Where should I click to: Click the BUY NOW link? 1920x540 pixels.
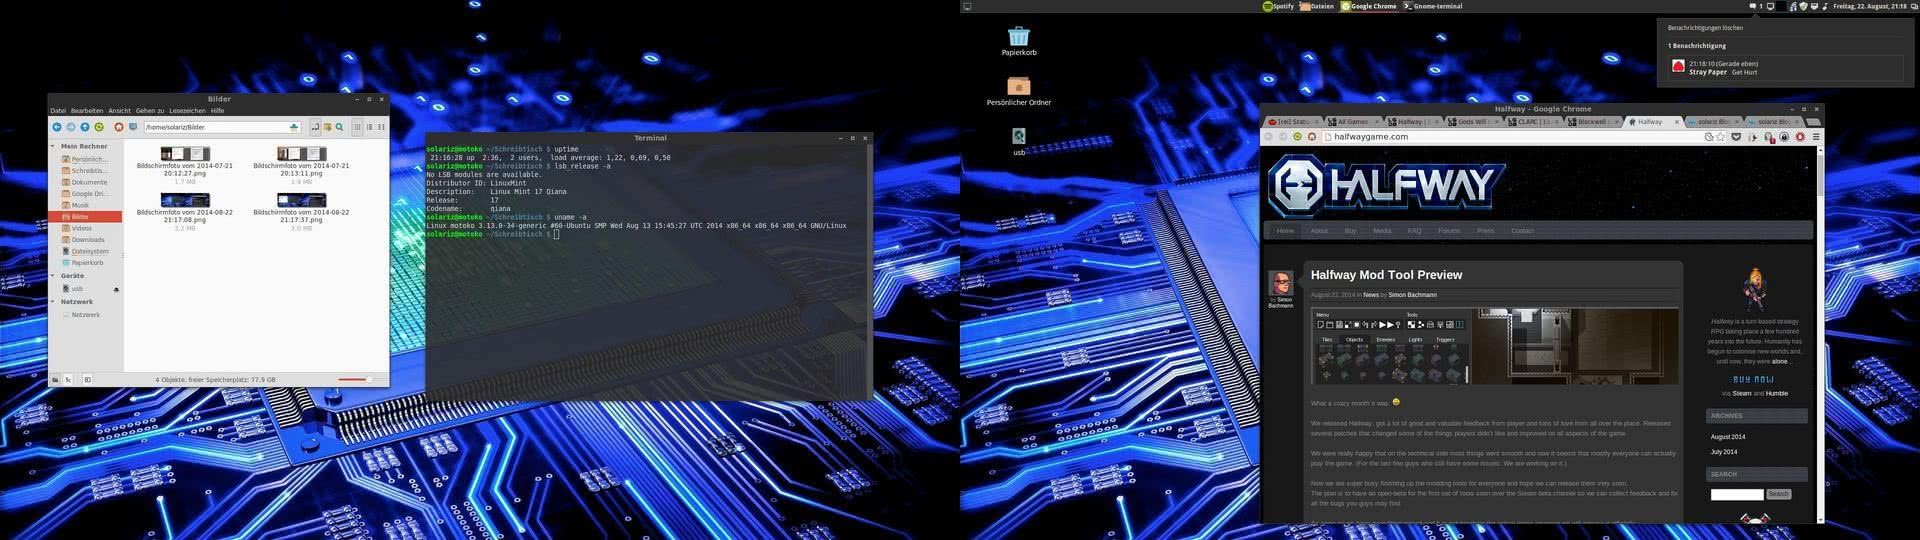[1753, 380]
